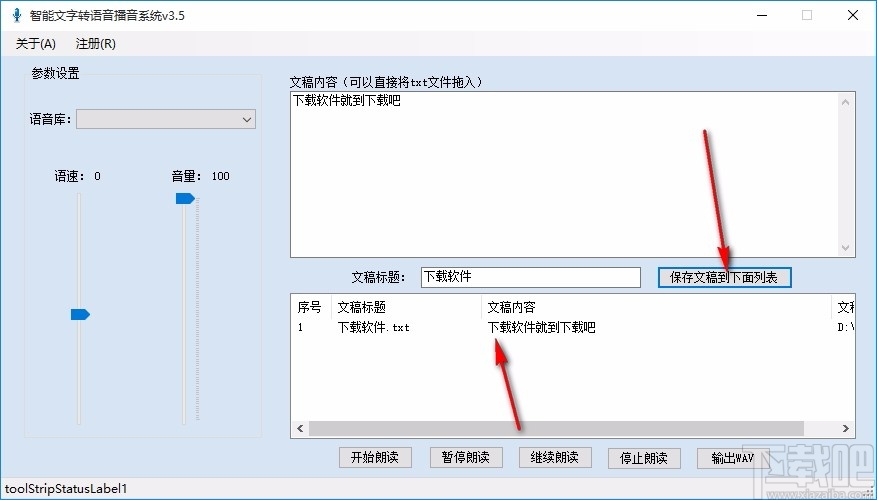Click the 暂停朗读 button
Image resolution: width=877 pixels, height=500 pixels.
pos(465,457)
